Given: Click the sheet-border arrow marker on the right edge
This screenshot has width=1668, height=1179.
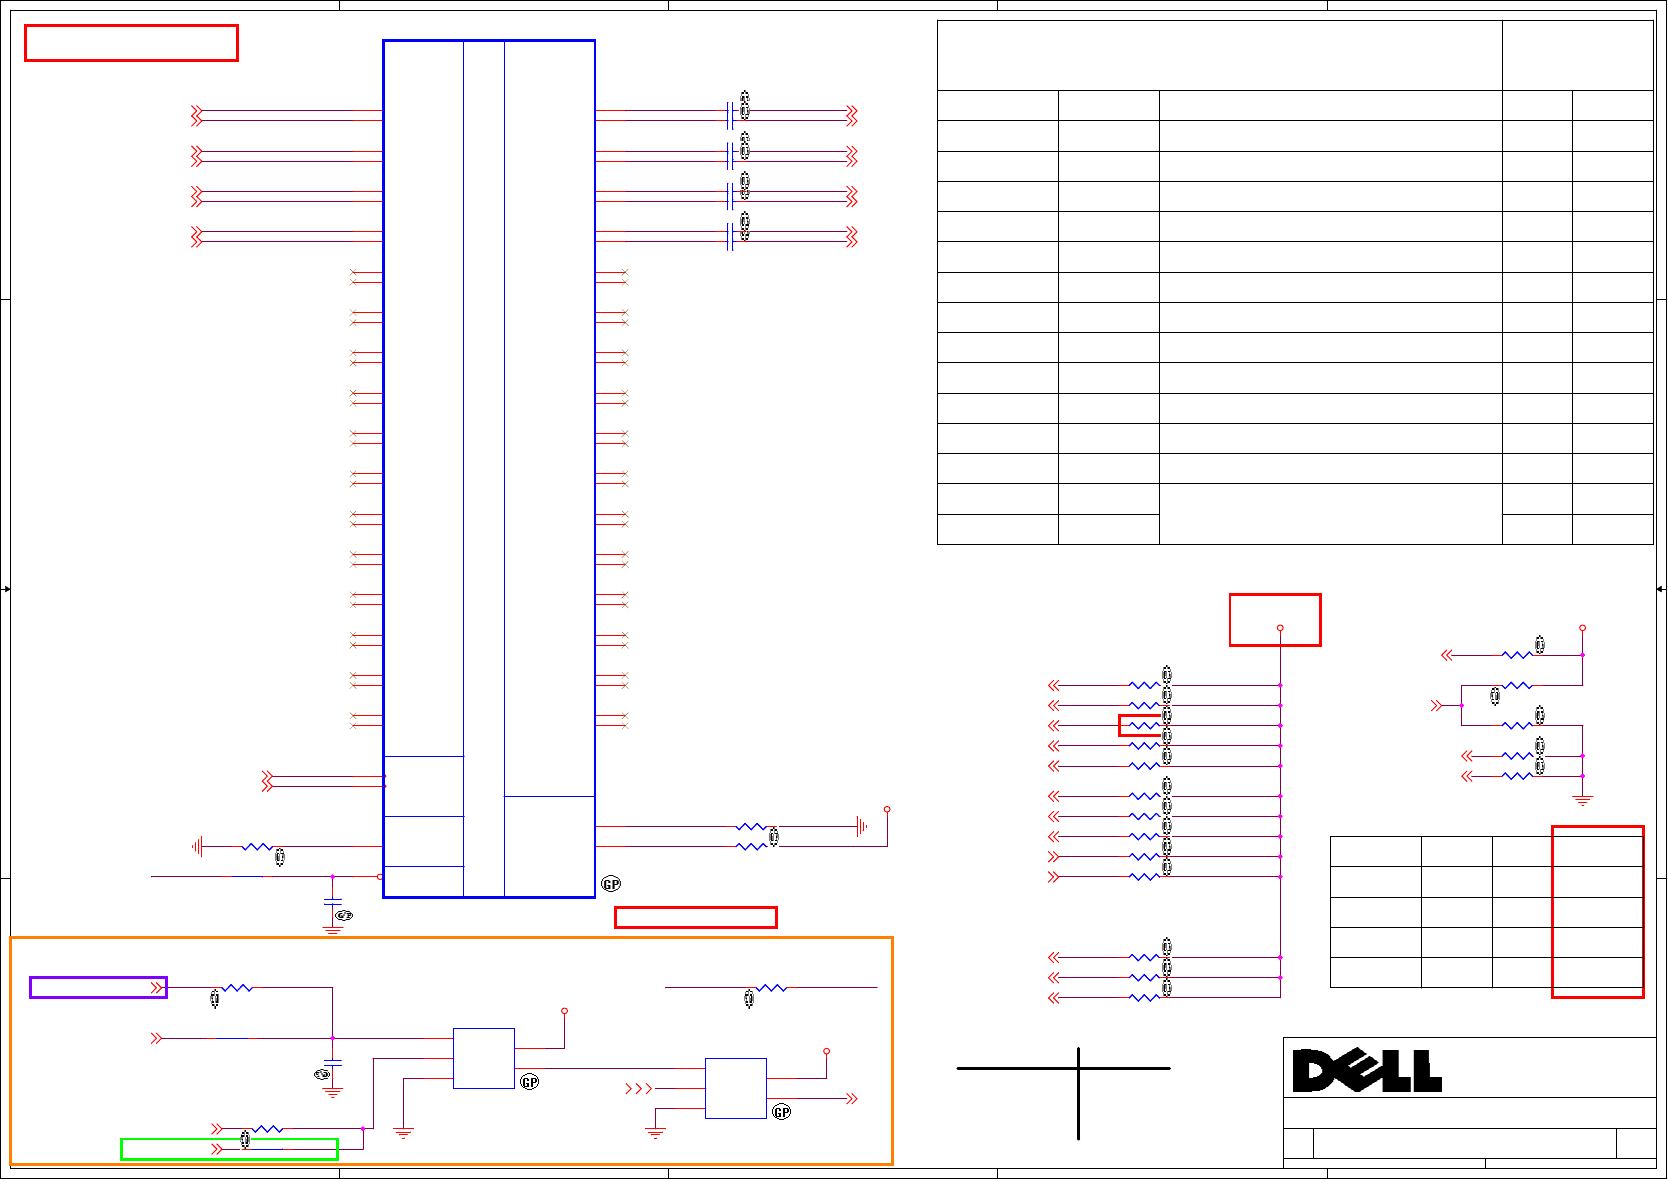Looking at the screenshot, I should 1660,589.
